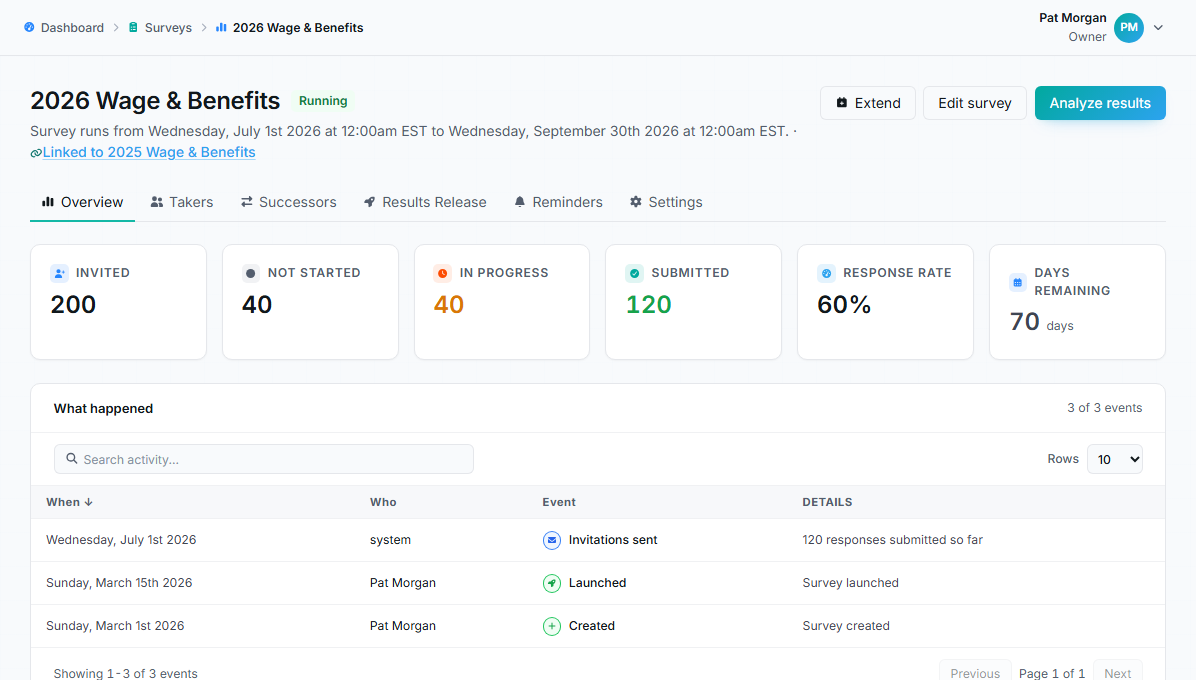Viewport: 1196px width, 680px height.
Task: Click the Invited count 200
Action: 73,305
